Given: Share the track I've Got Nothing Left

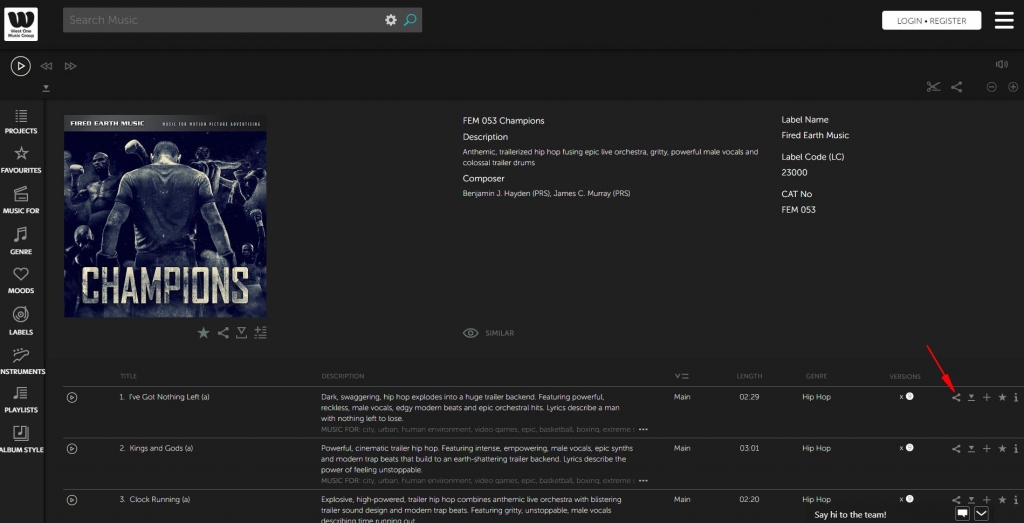Looking at the screenshot, I should 956,397.
